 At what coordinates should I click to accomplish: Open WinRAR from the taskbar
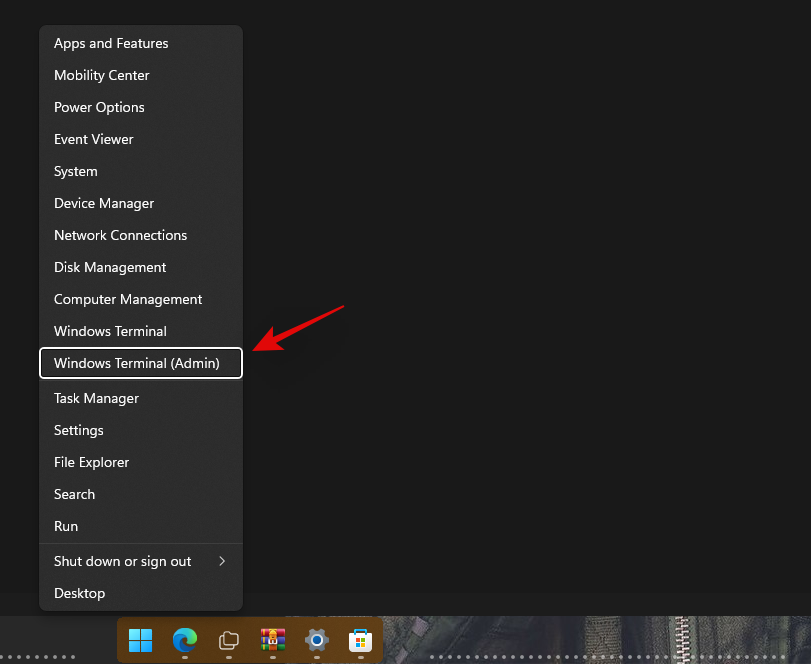pyautogui.click(x=273, y=639)
